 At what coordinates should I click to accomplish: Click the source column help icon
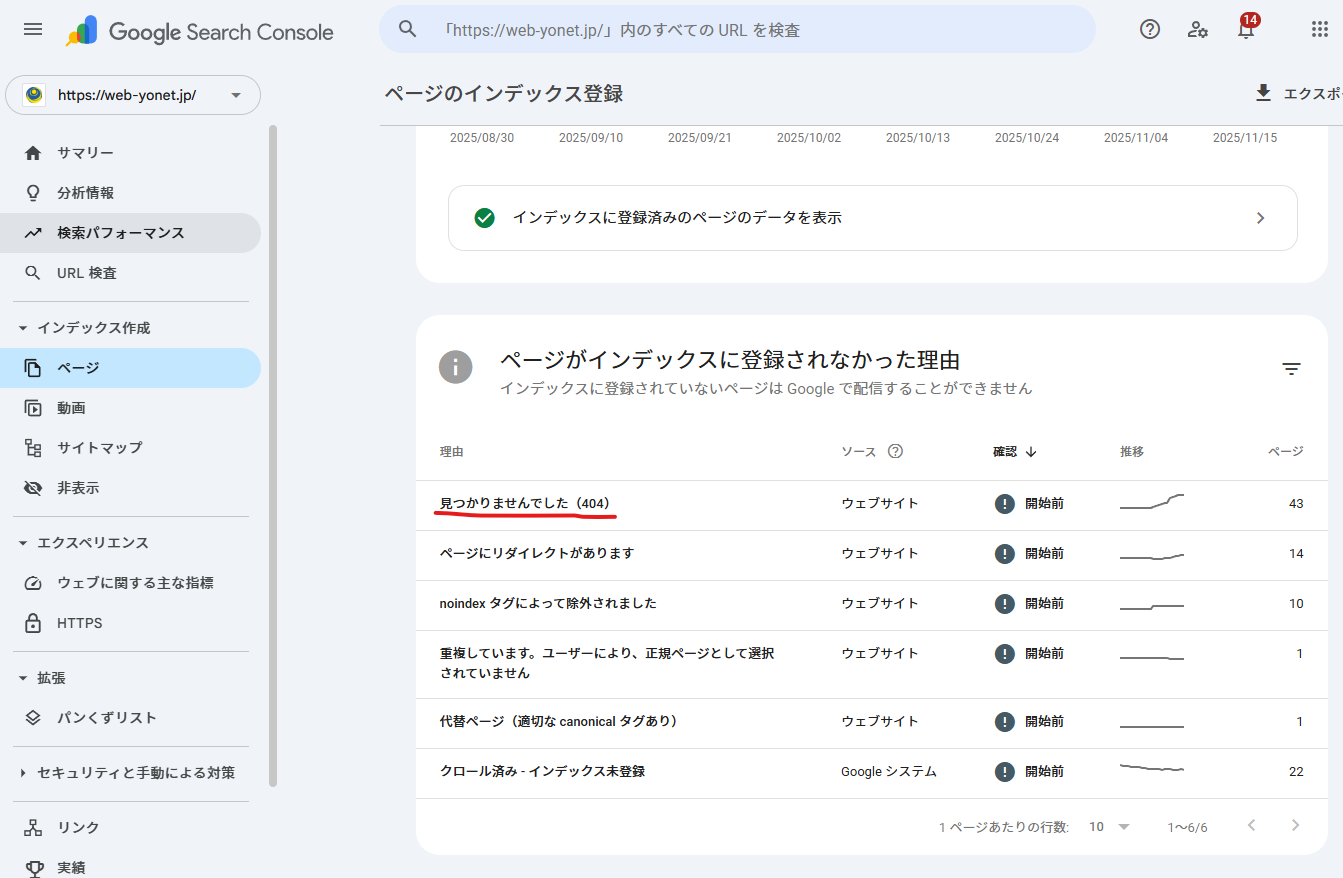(895, 451)
